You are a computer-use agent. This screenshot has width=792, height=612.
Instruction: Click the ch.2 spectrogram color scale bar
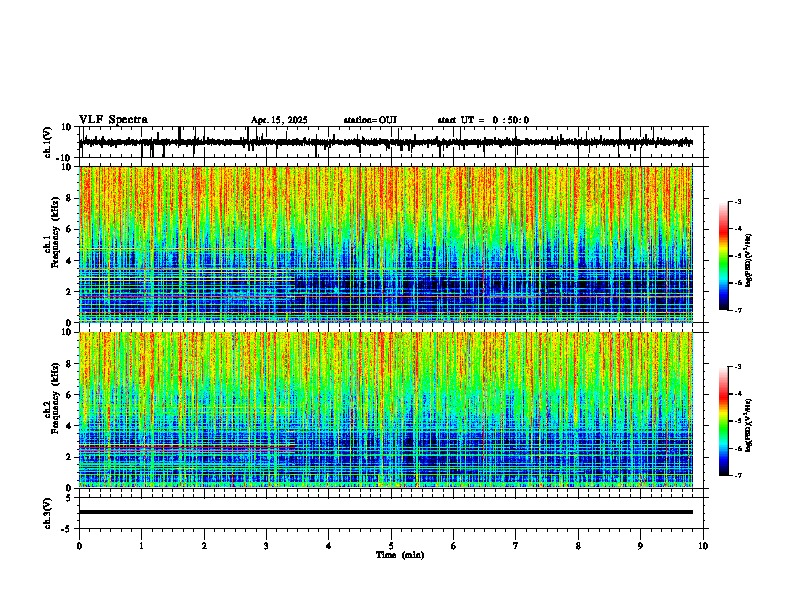[x=724, y=421]
